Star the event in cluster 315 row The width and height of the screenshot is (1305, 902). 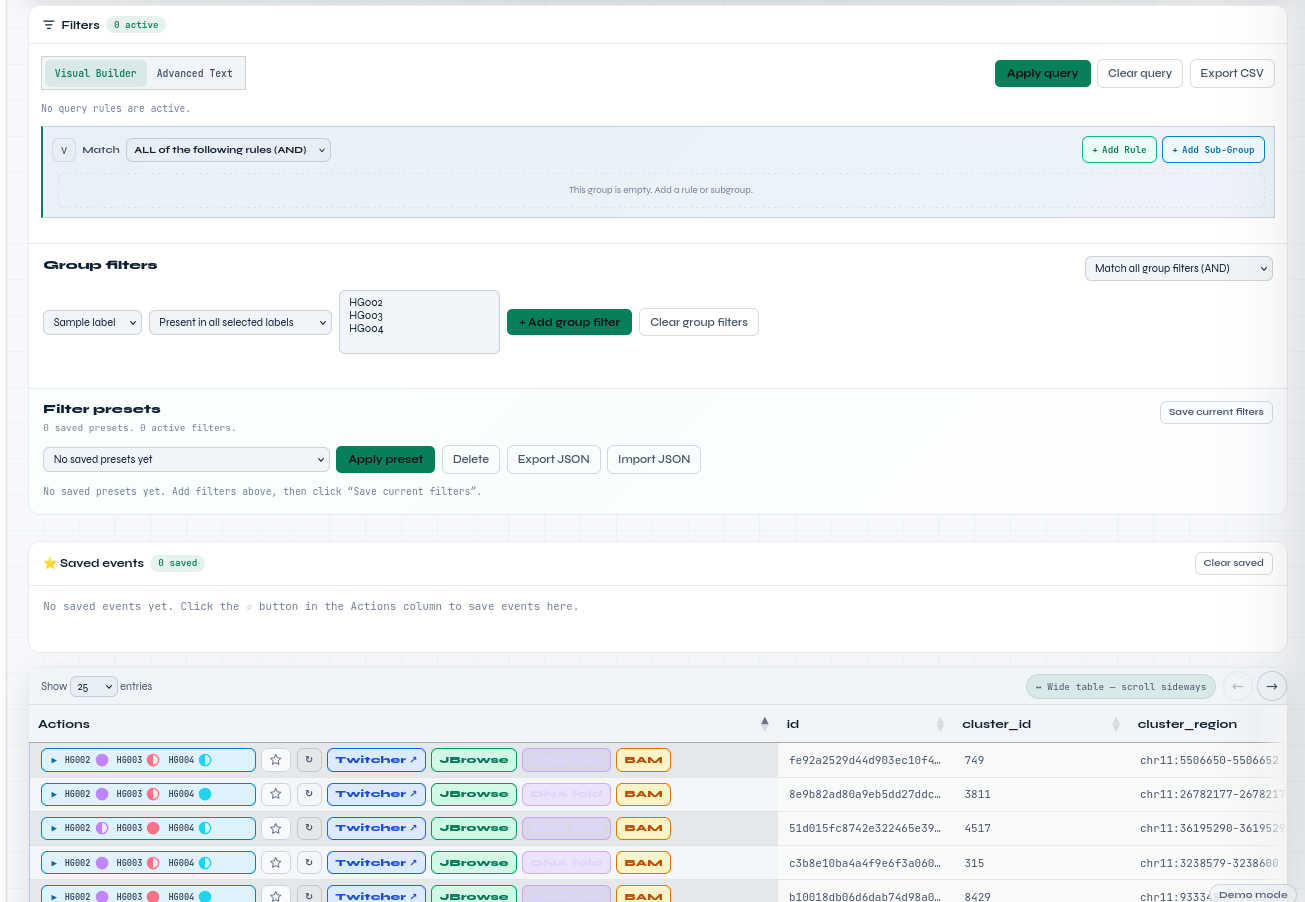click(x=276, y=862)
